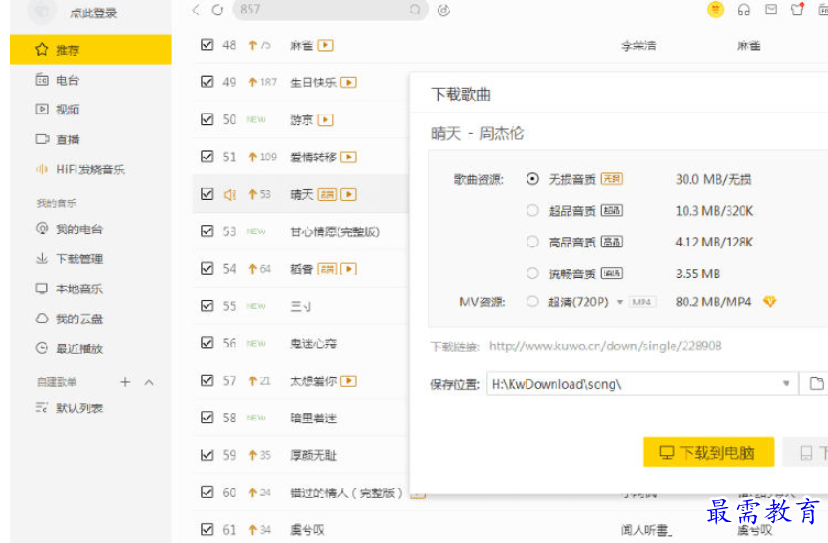This screenshot has height=543, width=828.
Task: Open the 720P resolution dropdown arrow
Action: [x=620, y=302]
